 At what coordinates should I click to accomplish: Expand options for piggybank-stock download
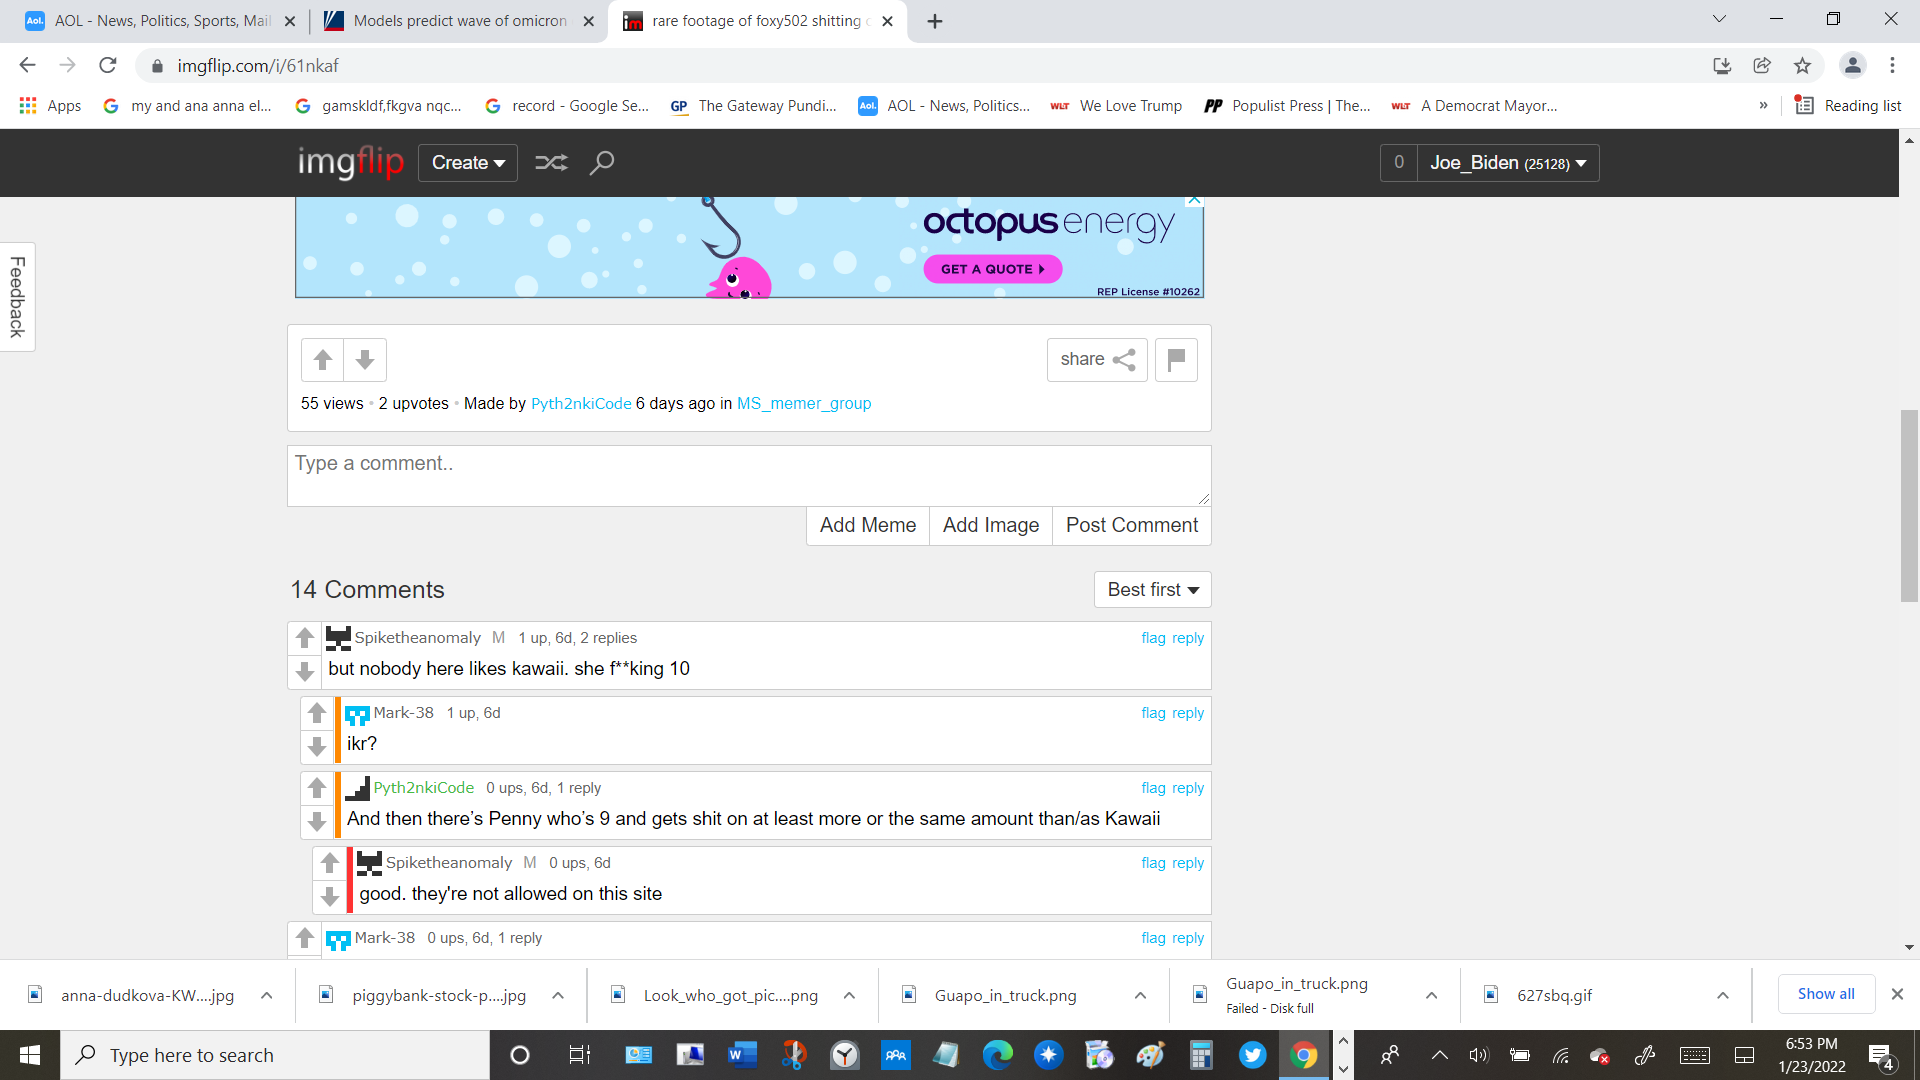[x=558, y=996]
